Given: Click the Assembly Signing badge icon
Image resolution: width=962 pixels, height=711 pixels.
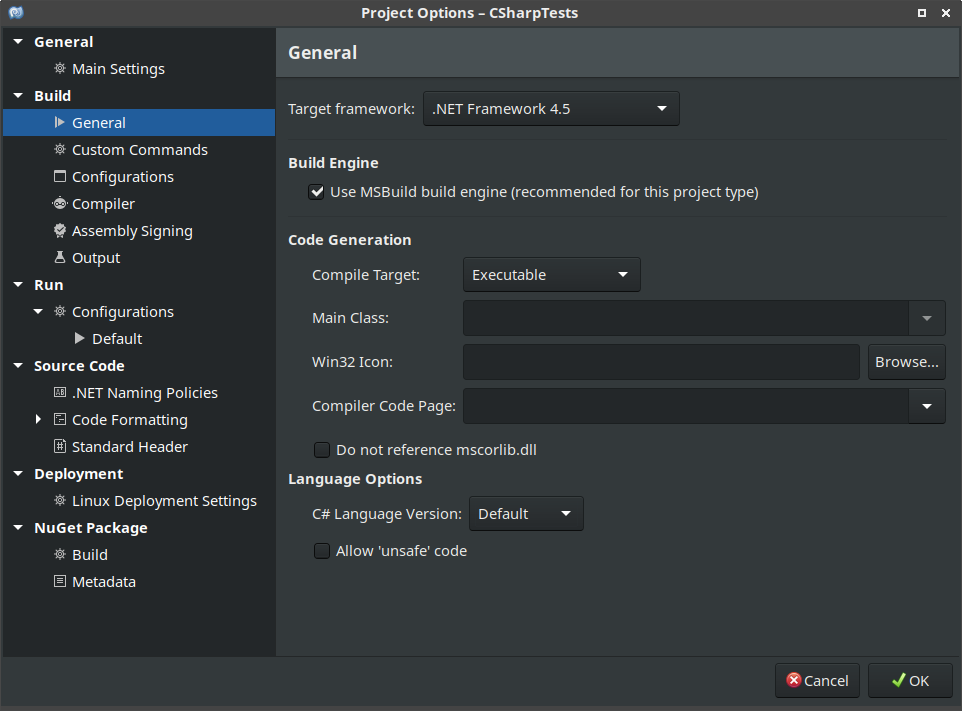Looking at the screenshot, I should [60, 231].
